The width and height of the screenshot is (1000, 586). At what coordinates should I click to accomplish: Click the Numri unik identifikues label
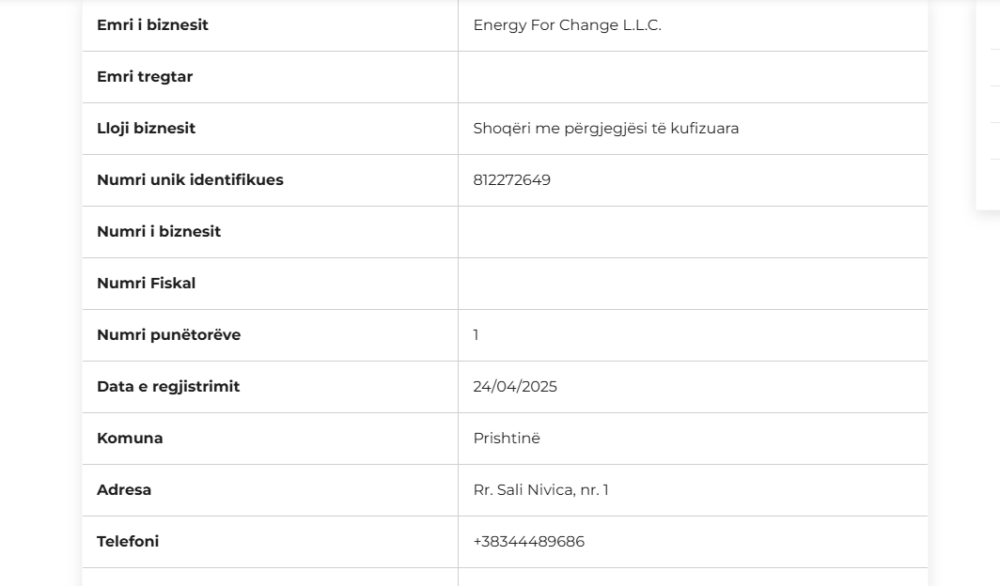click(190, 180)
